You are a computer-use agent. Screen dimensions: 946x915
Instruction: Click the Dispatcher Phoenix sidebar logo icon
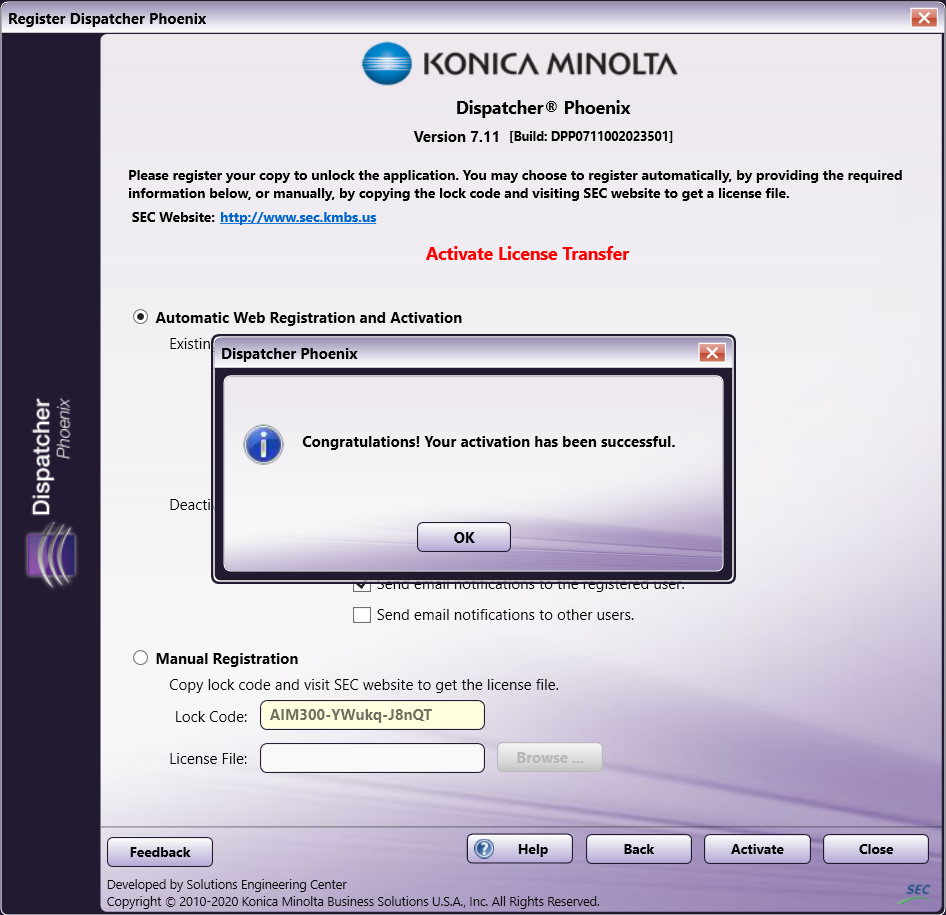point(51,555)
